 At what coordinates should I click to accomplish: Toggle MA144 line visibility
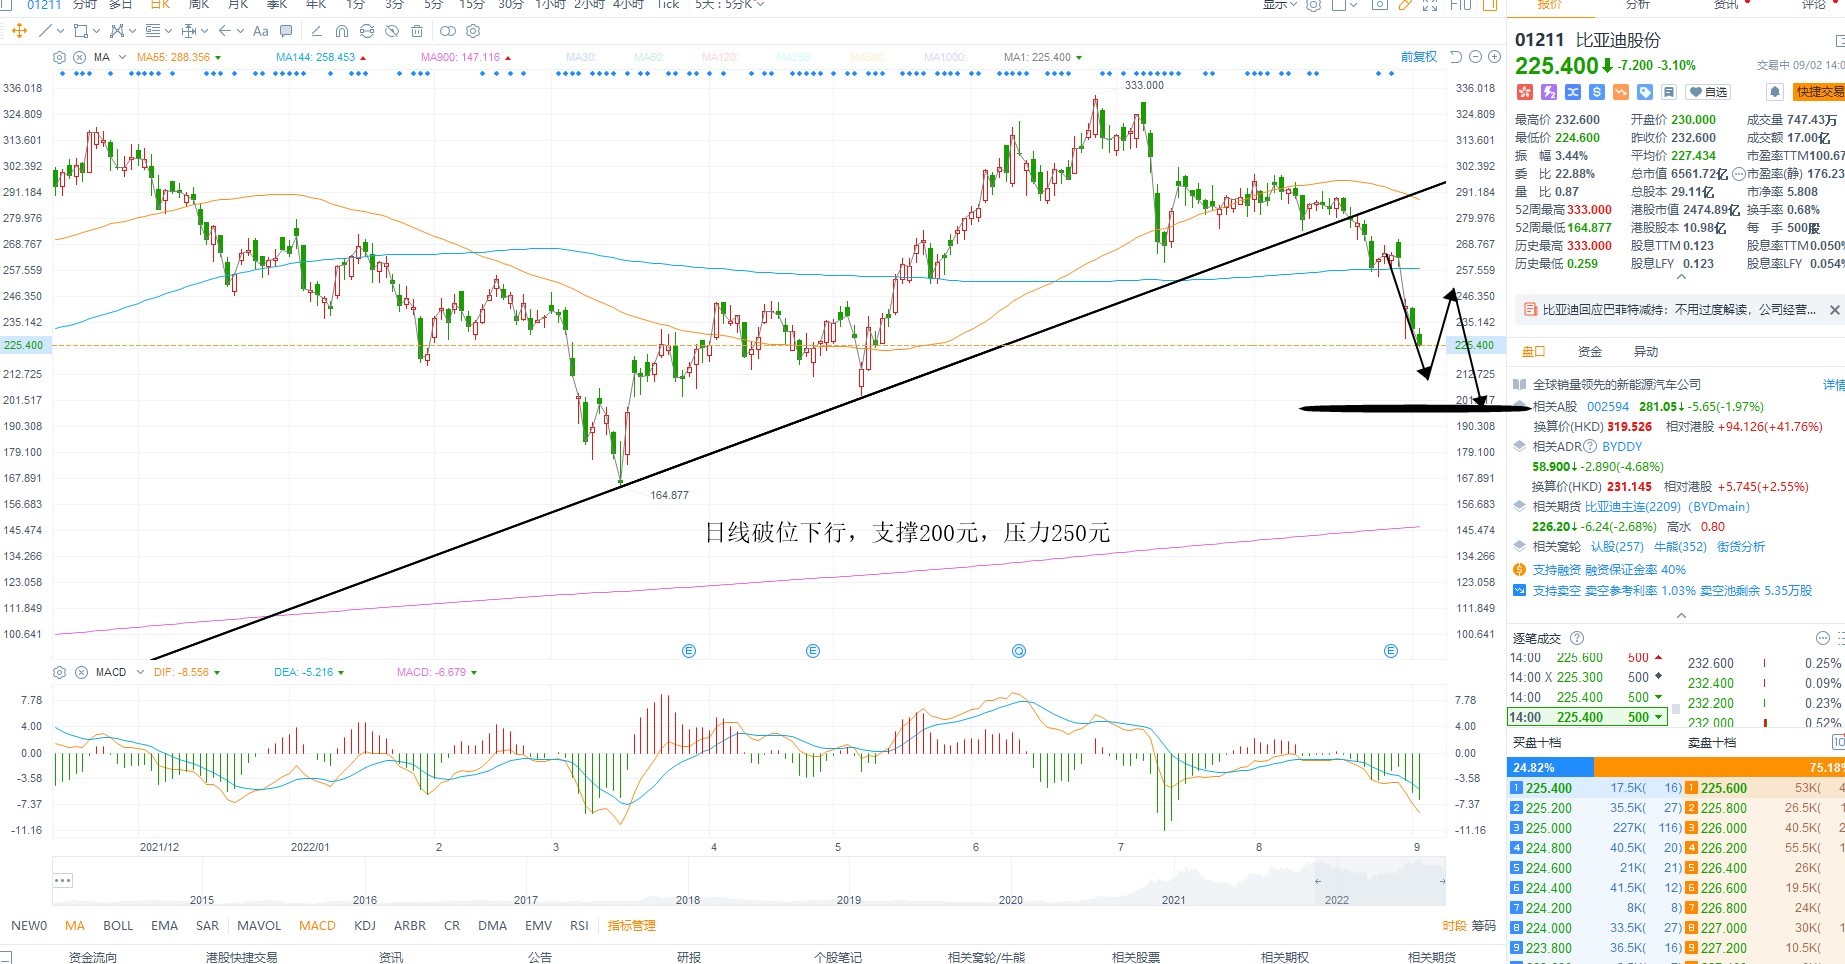[320, 57]
